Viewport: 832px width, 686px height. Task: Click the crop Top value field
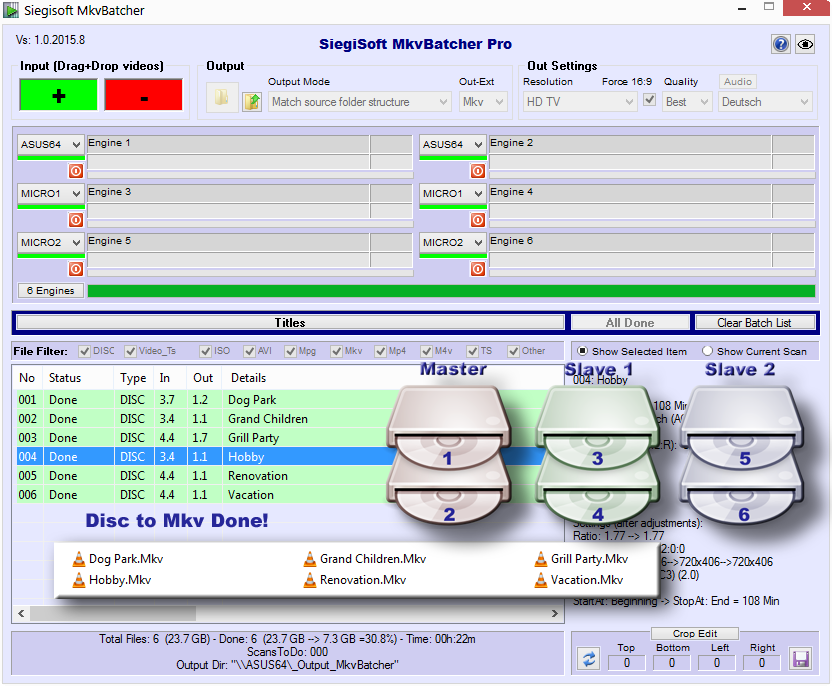[x=627, y=663]
